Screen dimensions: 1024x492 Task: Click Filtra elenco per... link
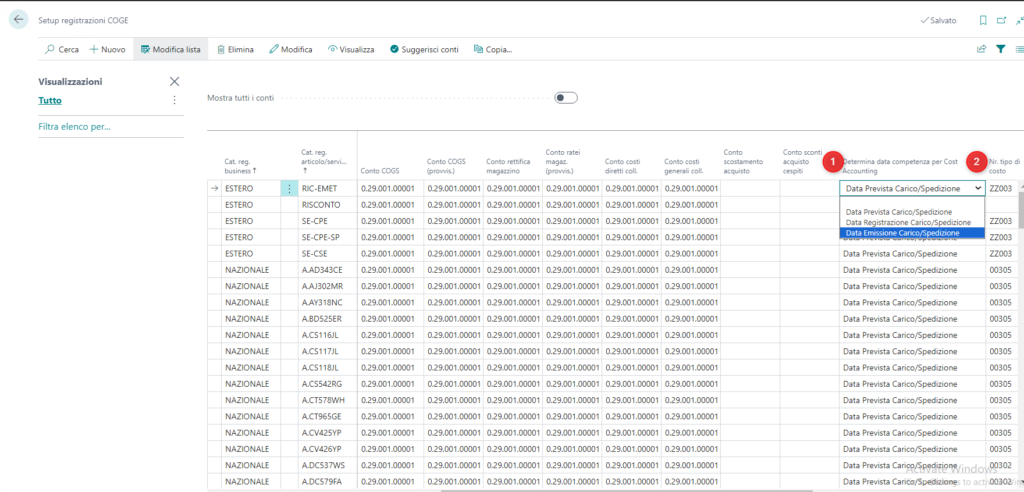click(x=74, y=127)
